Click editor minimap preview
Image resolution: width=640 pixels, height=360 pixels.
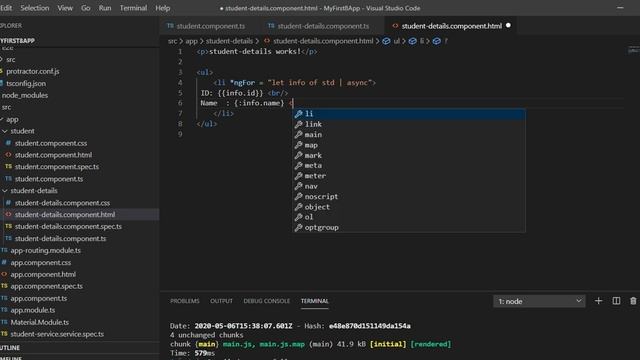633,51
